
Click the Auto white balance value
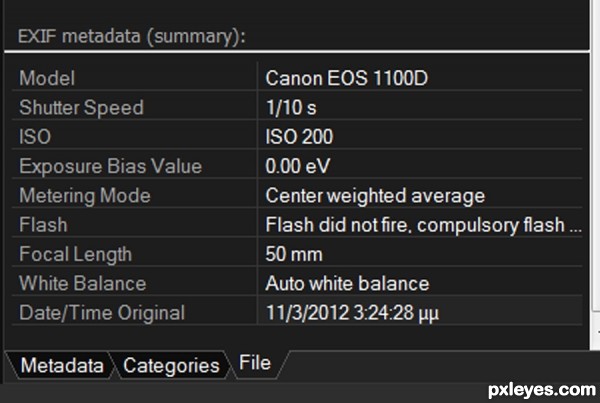pyautogui.click(x=347, y=283)
